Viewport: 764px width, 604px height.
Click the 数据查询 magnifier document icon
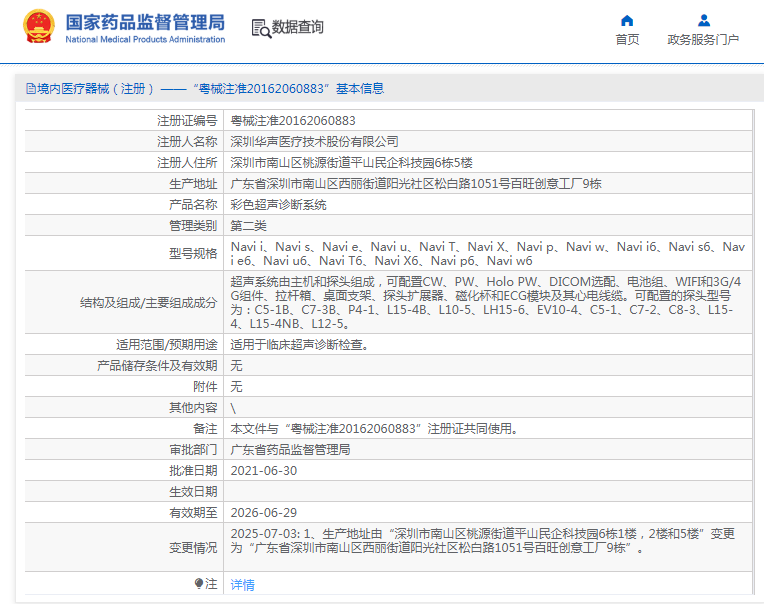tap(260, 28)
